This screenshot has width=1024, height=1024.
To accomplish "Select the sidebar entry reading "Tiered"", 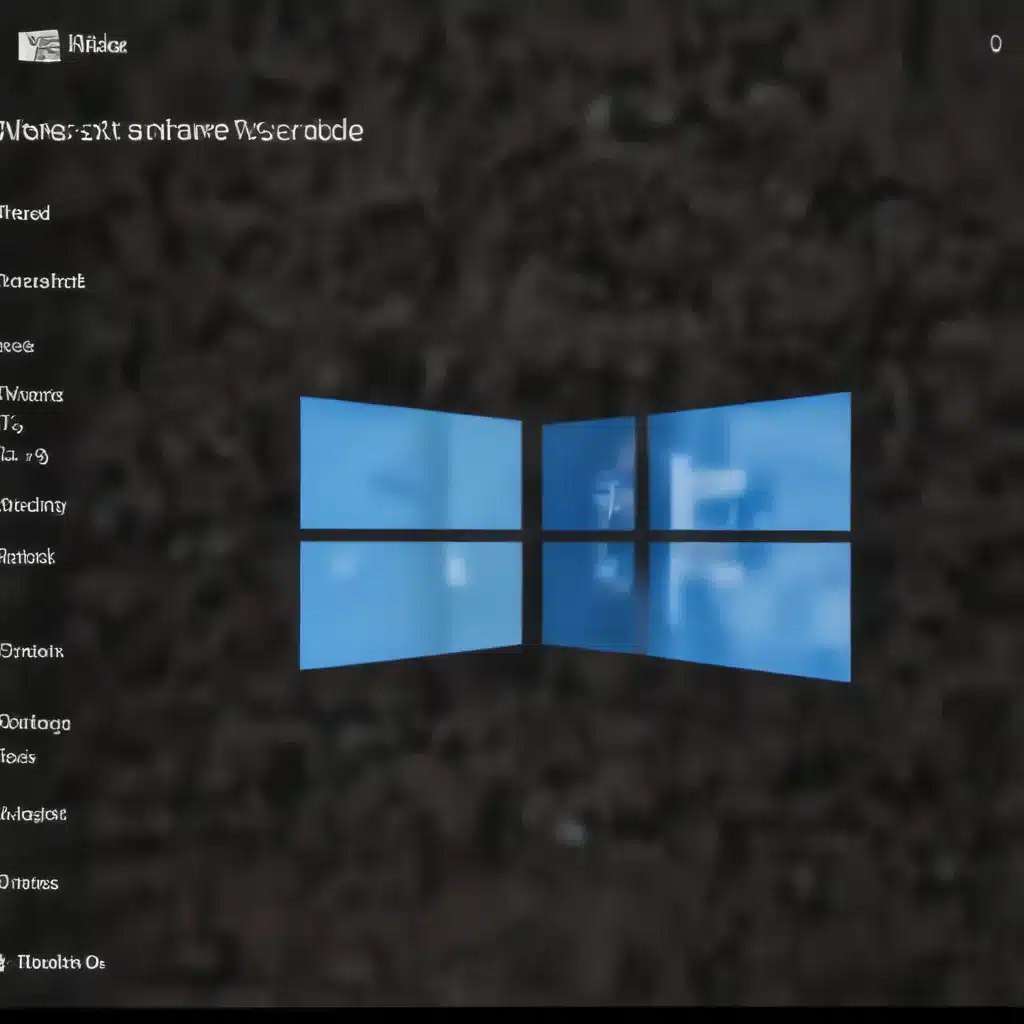I will tap(25, 214).
